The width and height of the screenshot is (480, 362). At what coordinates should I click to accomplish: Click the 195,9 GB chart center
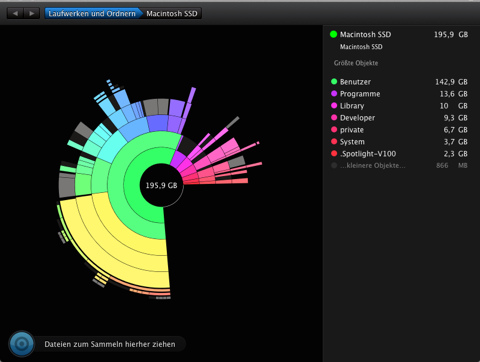click(161, 185)
